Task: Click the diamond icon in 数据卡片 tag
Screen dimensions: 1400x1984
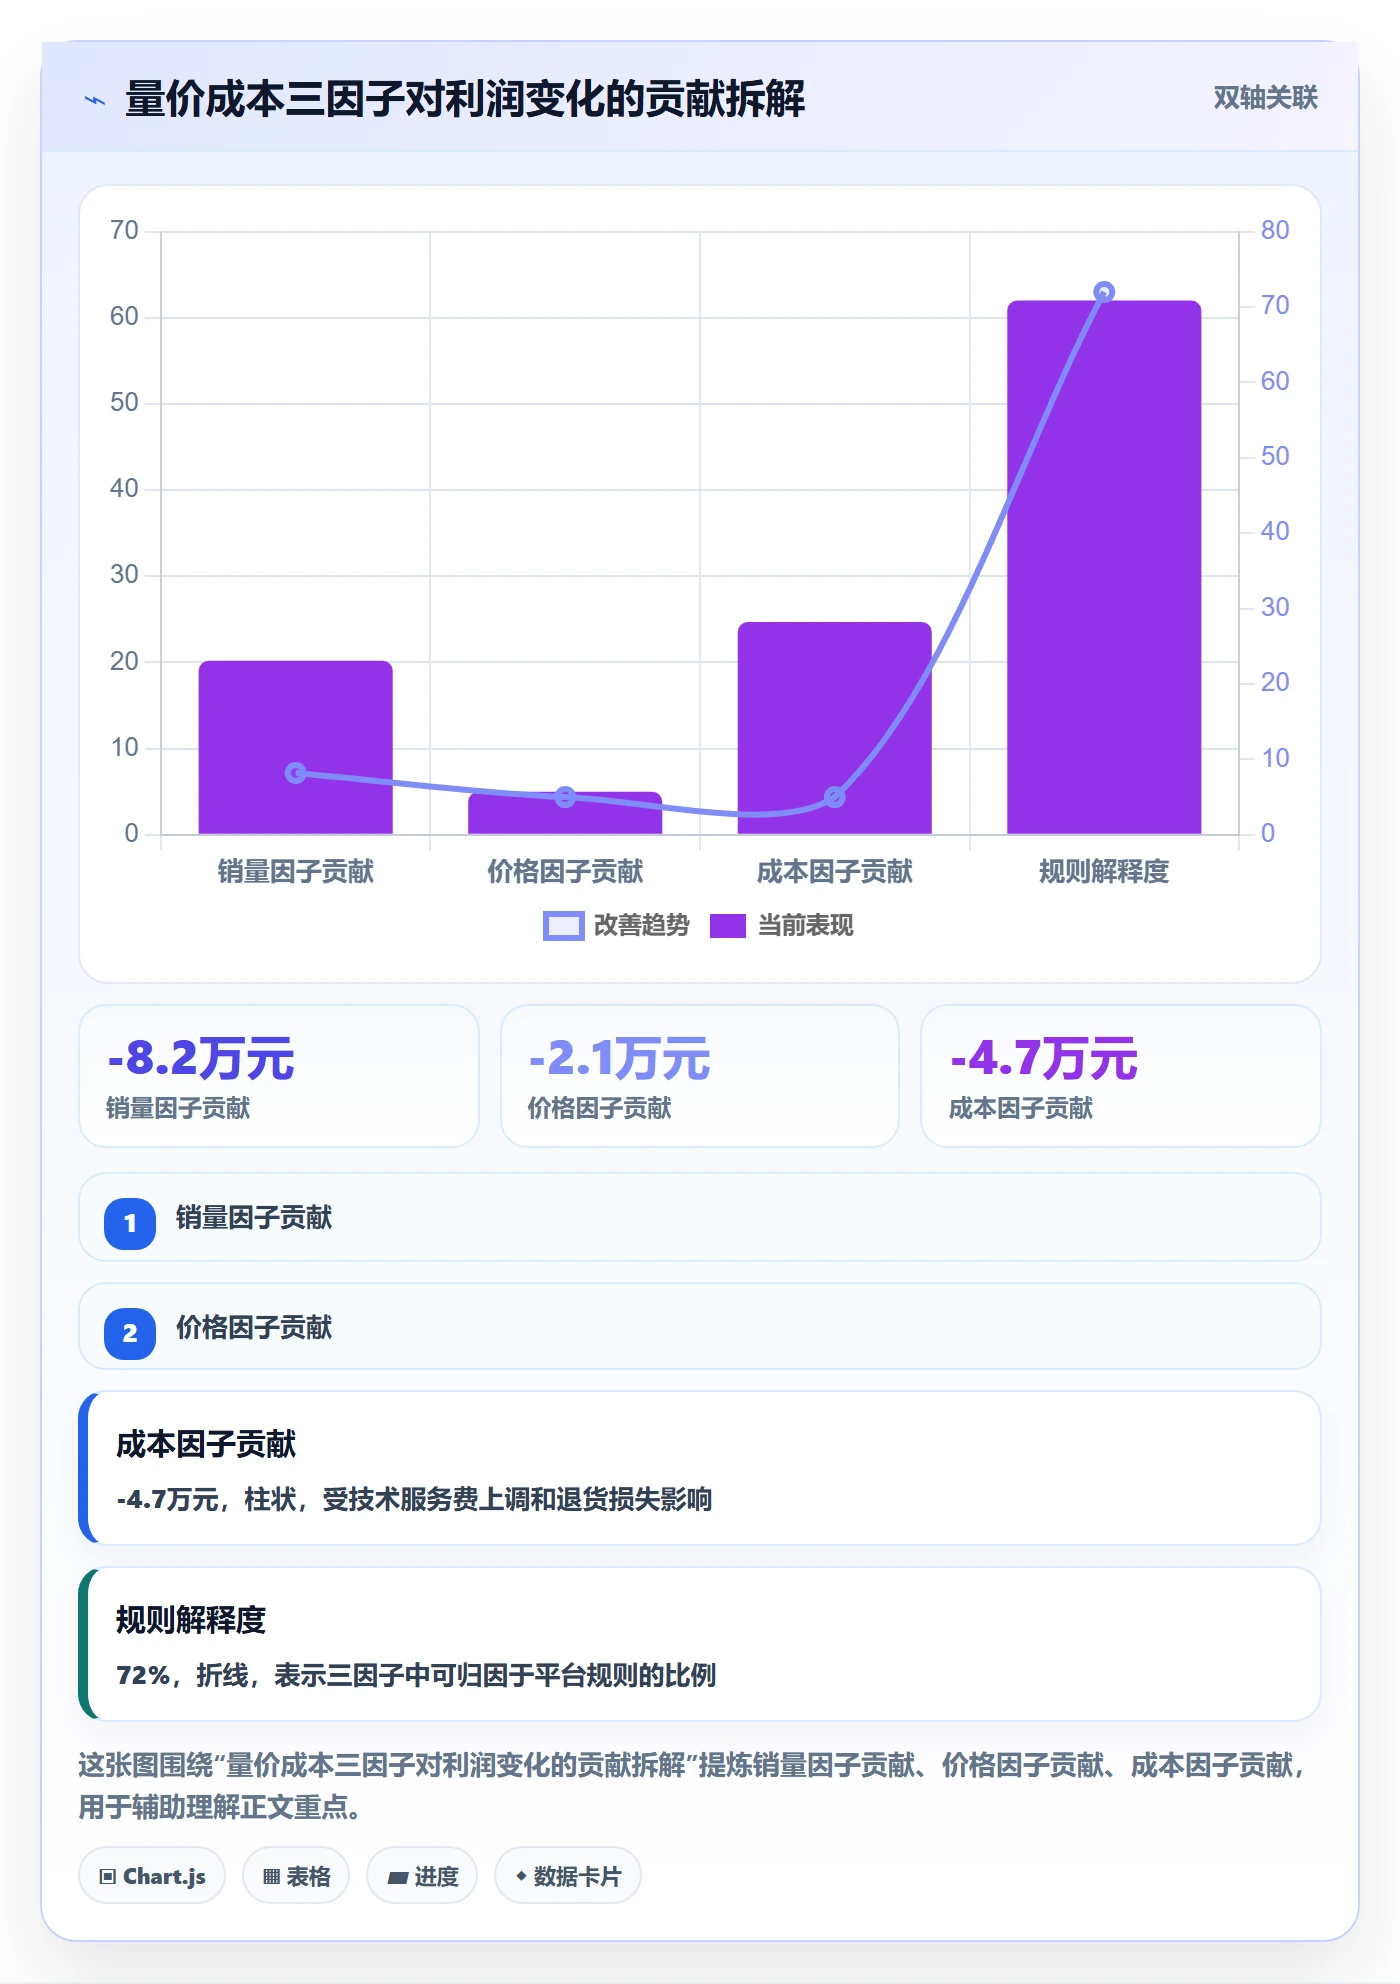Action: [x=521, y=1876]
